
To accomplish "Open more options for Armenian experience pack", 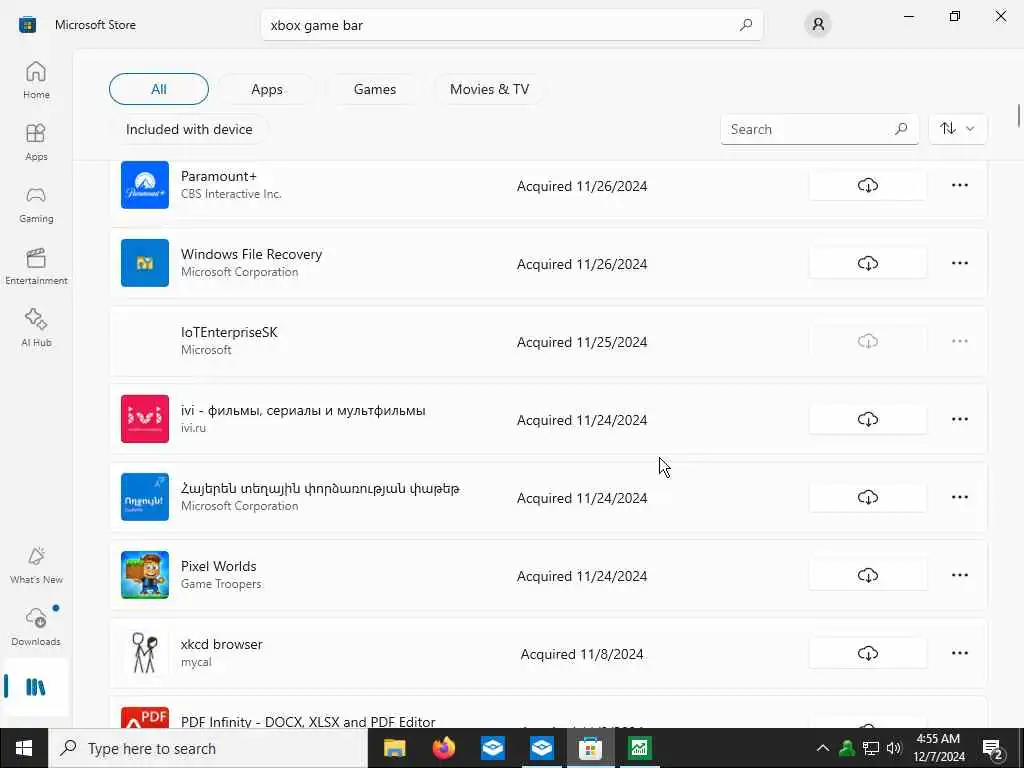I will pyautogui.click(x=959, y=497).
